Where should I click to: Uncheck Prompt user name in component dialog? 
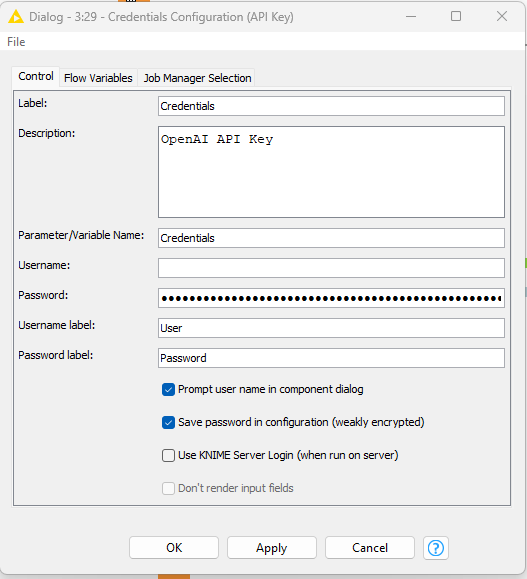pos(168,390)
